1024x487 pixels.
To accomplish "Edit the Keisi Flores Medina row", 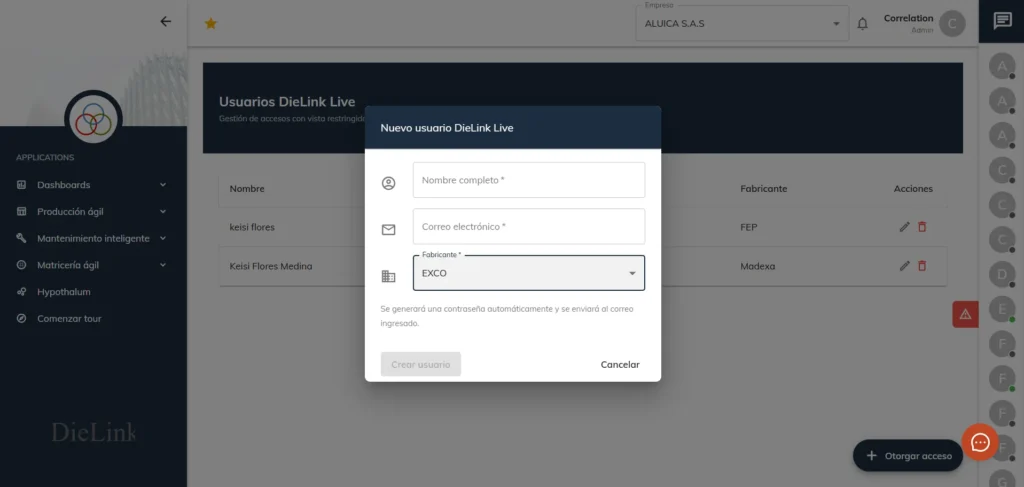I will pyautogui.click(x=904, y=266).
